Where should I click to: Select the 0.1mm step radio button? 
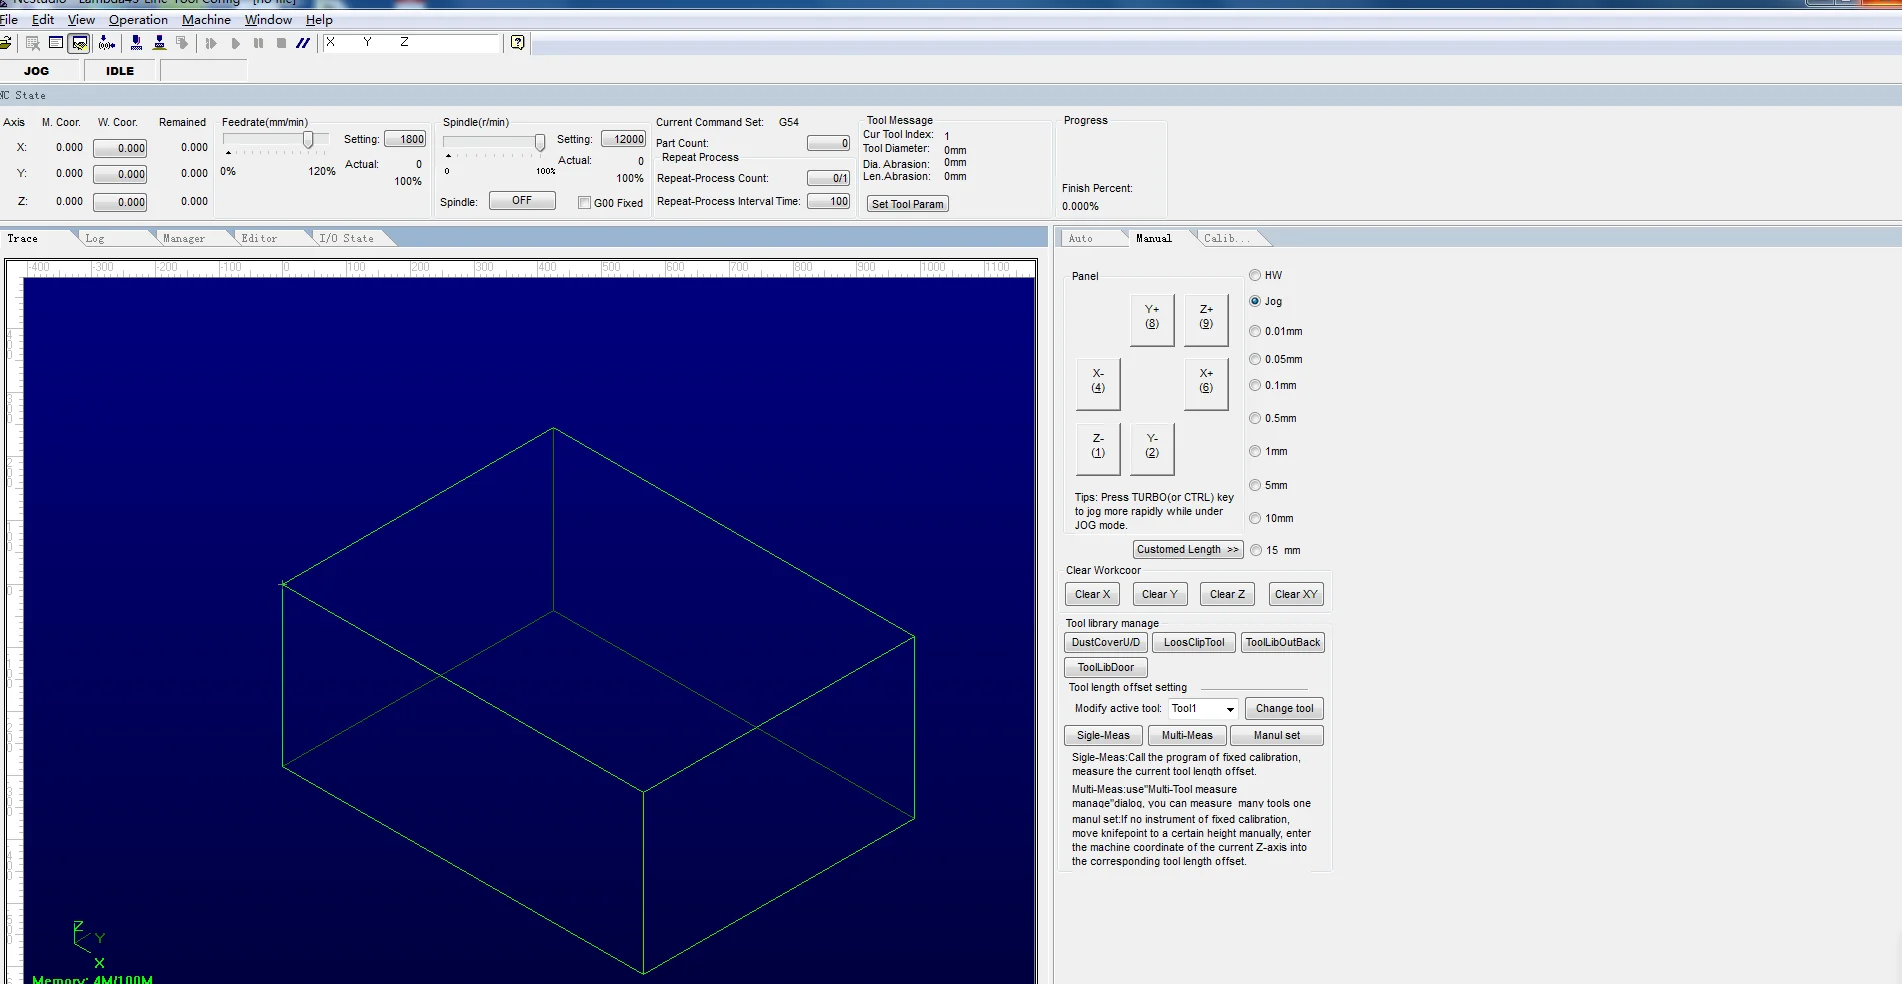tap(1255, 386)
